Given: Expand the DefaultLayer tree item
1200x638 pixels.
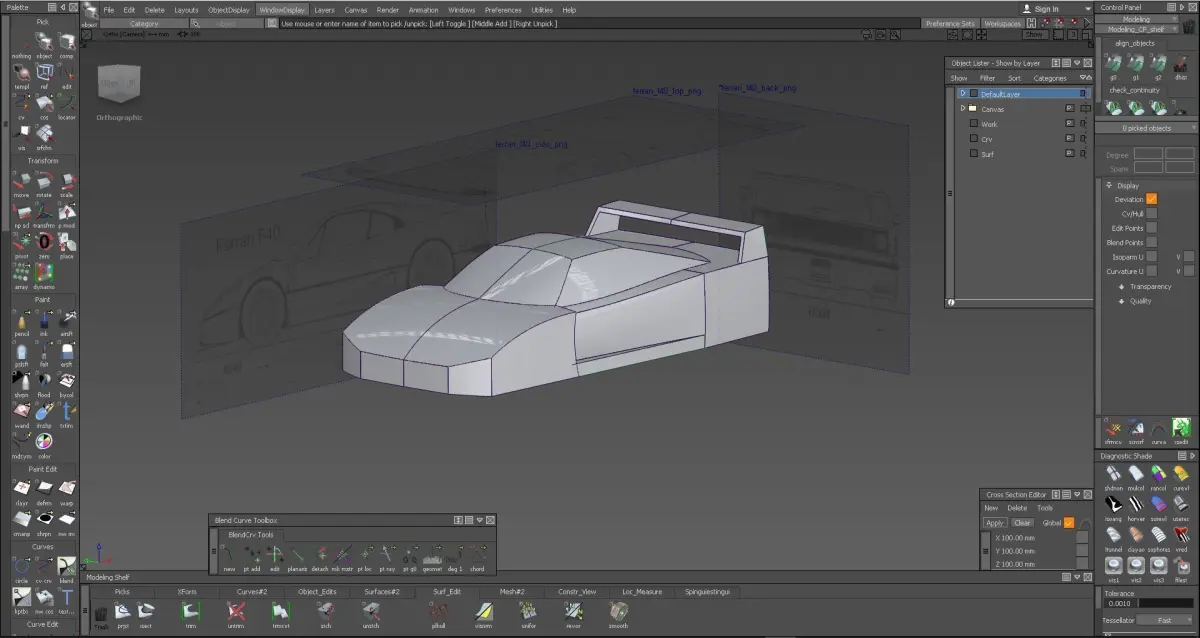Looking at the screenshot, I should (x=962, y=94).
